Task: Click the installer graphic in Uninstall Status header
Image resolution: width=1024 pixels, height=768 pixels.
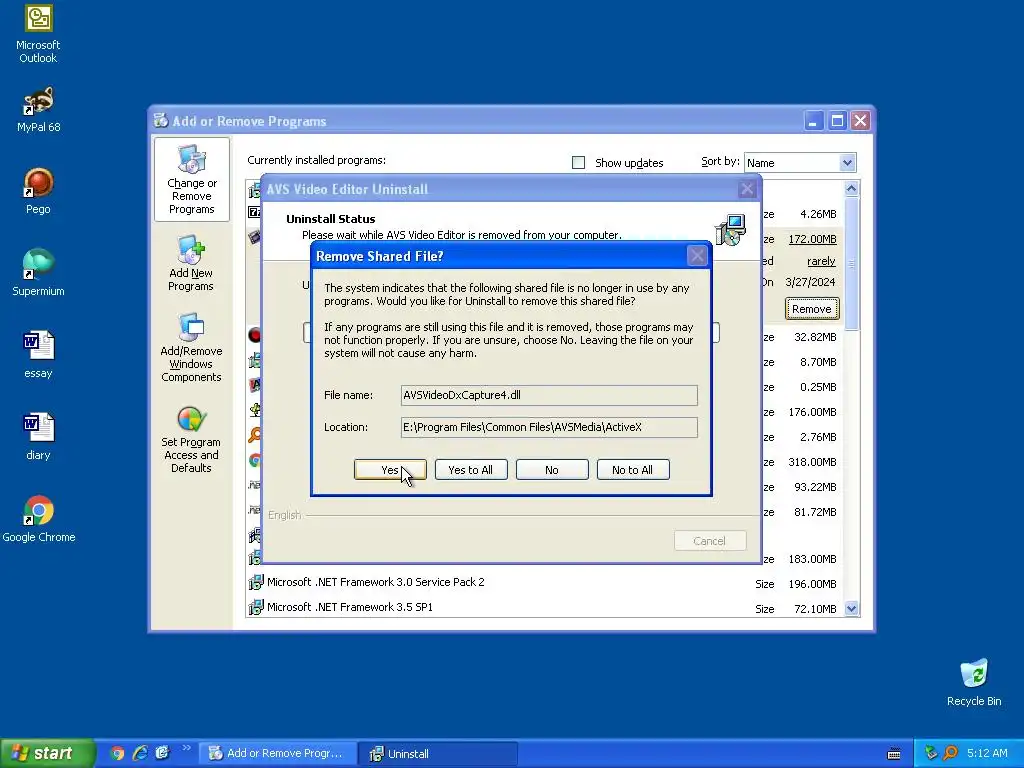Action: click(730, 230)
